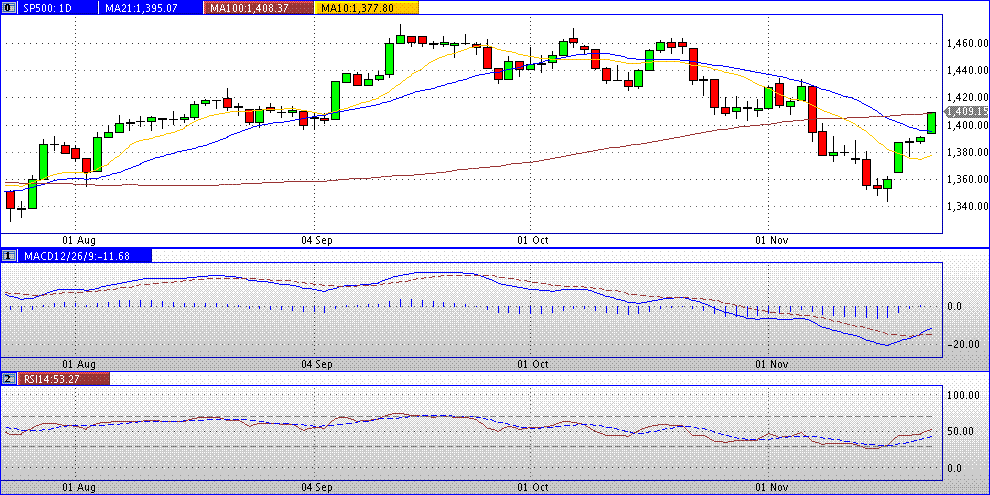Click the 100.00 RSI axis label
990x495 pixels.
[x=963, y=395]
